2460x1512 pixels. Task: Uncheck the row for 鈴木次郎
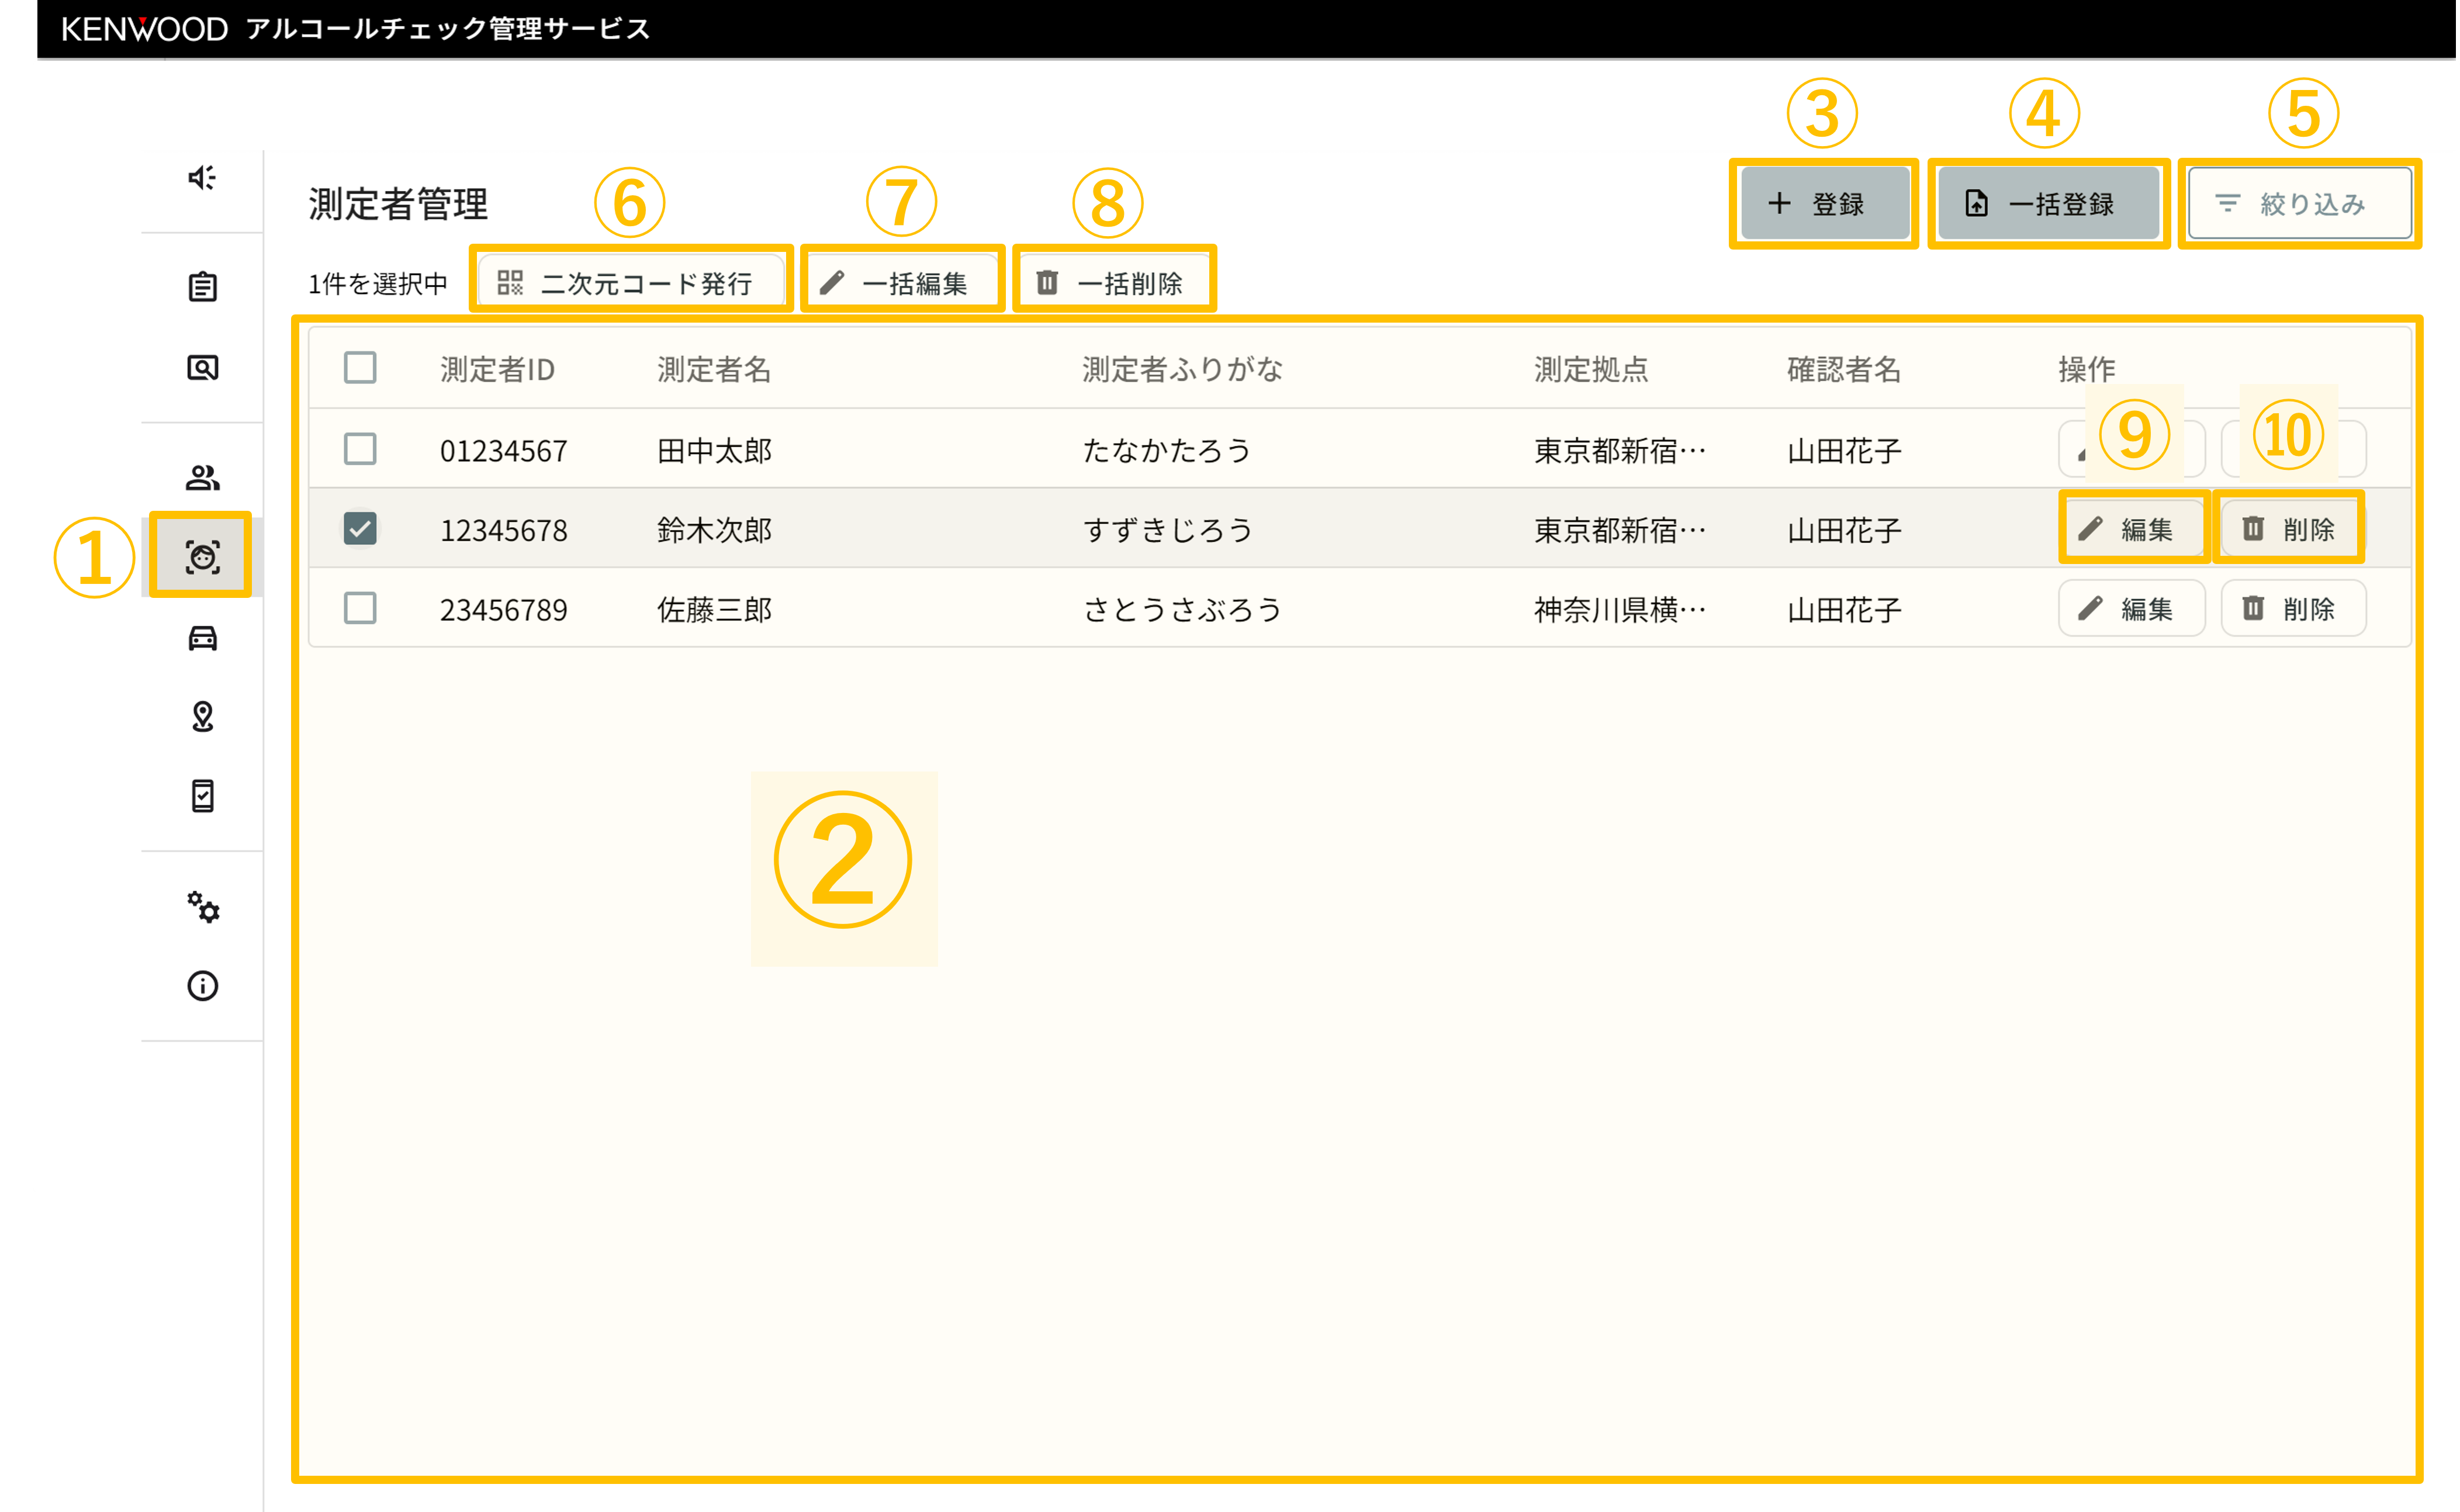(x=360, y=528)
